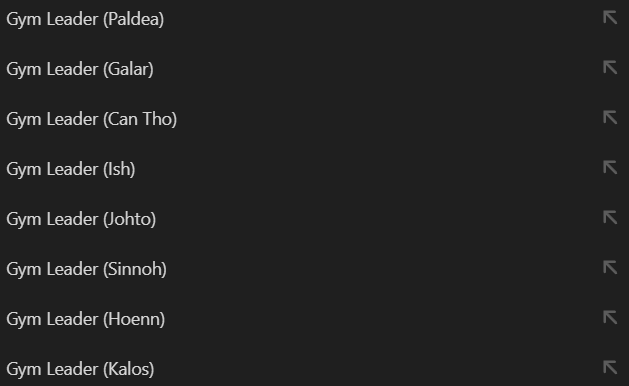Select Gym Leader (Kalos) in the suggestions
This screenshot has height=386, width=629.
point(314,369)
